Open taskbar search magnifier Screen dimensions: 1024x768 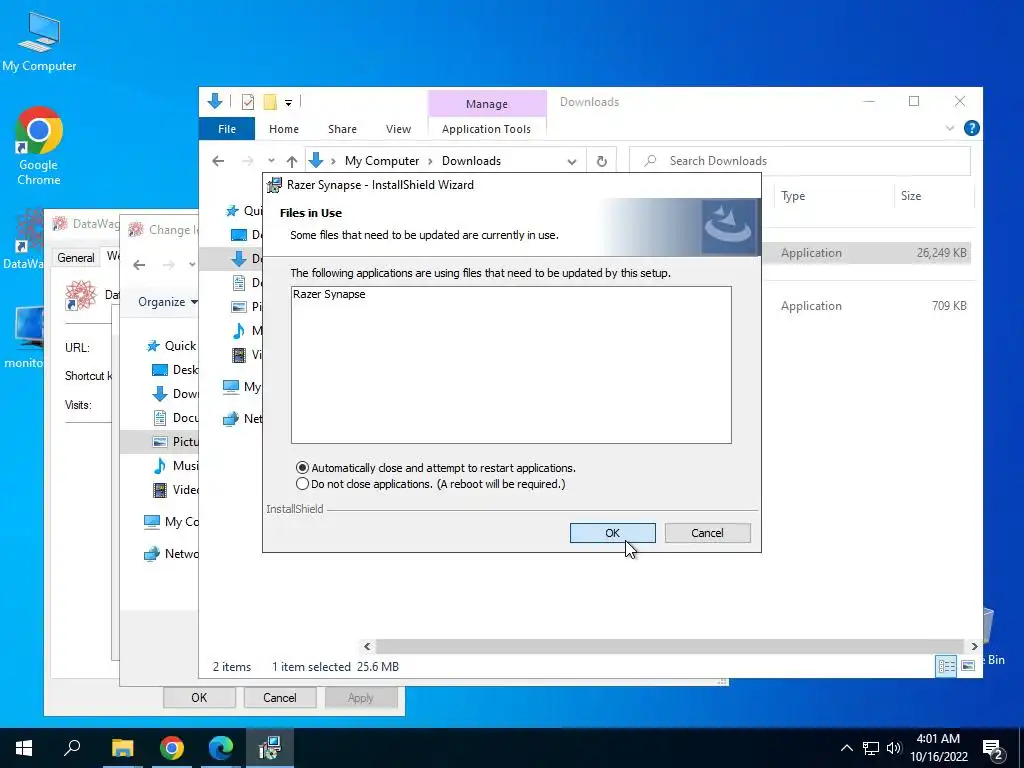pyautogui.click(x=72, y=748)
